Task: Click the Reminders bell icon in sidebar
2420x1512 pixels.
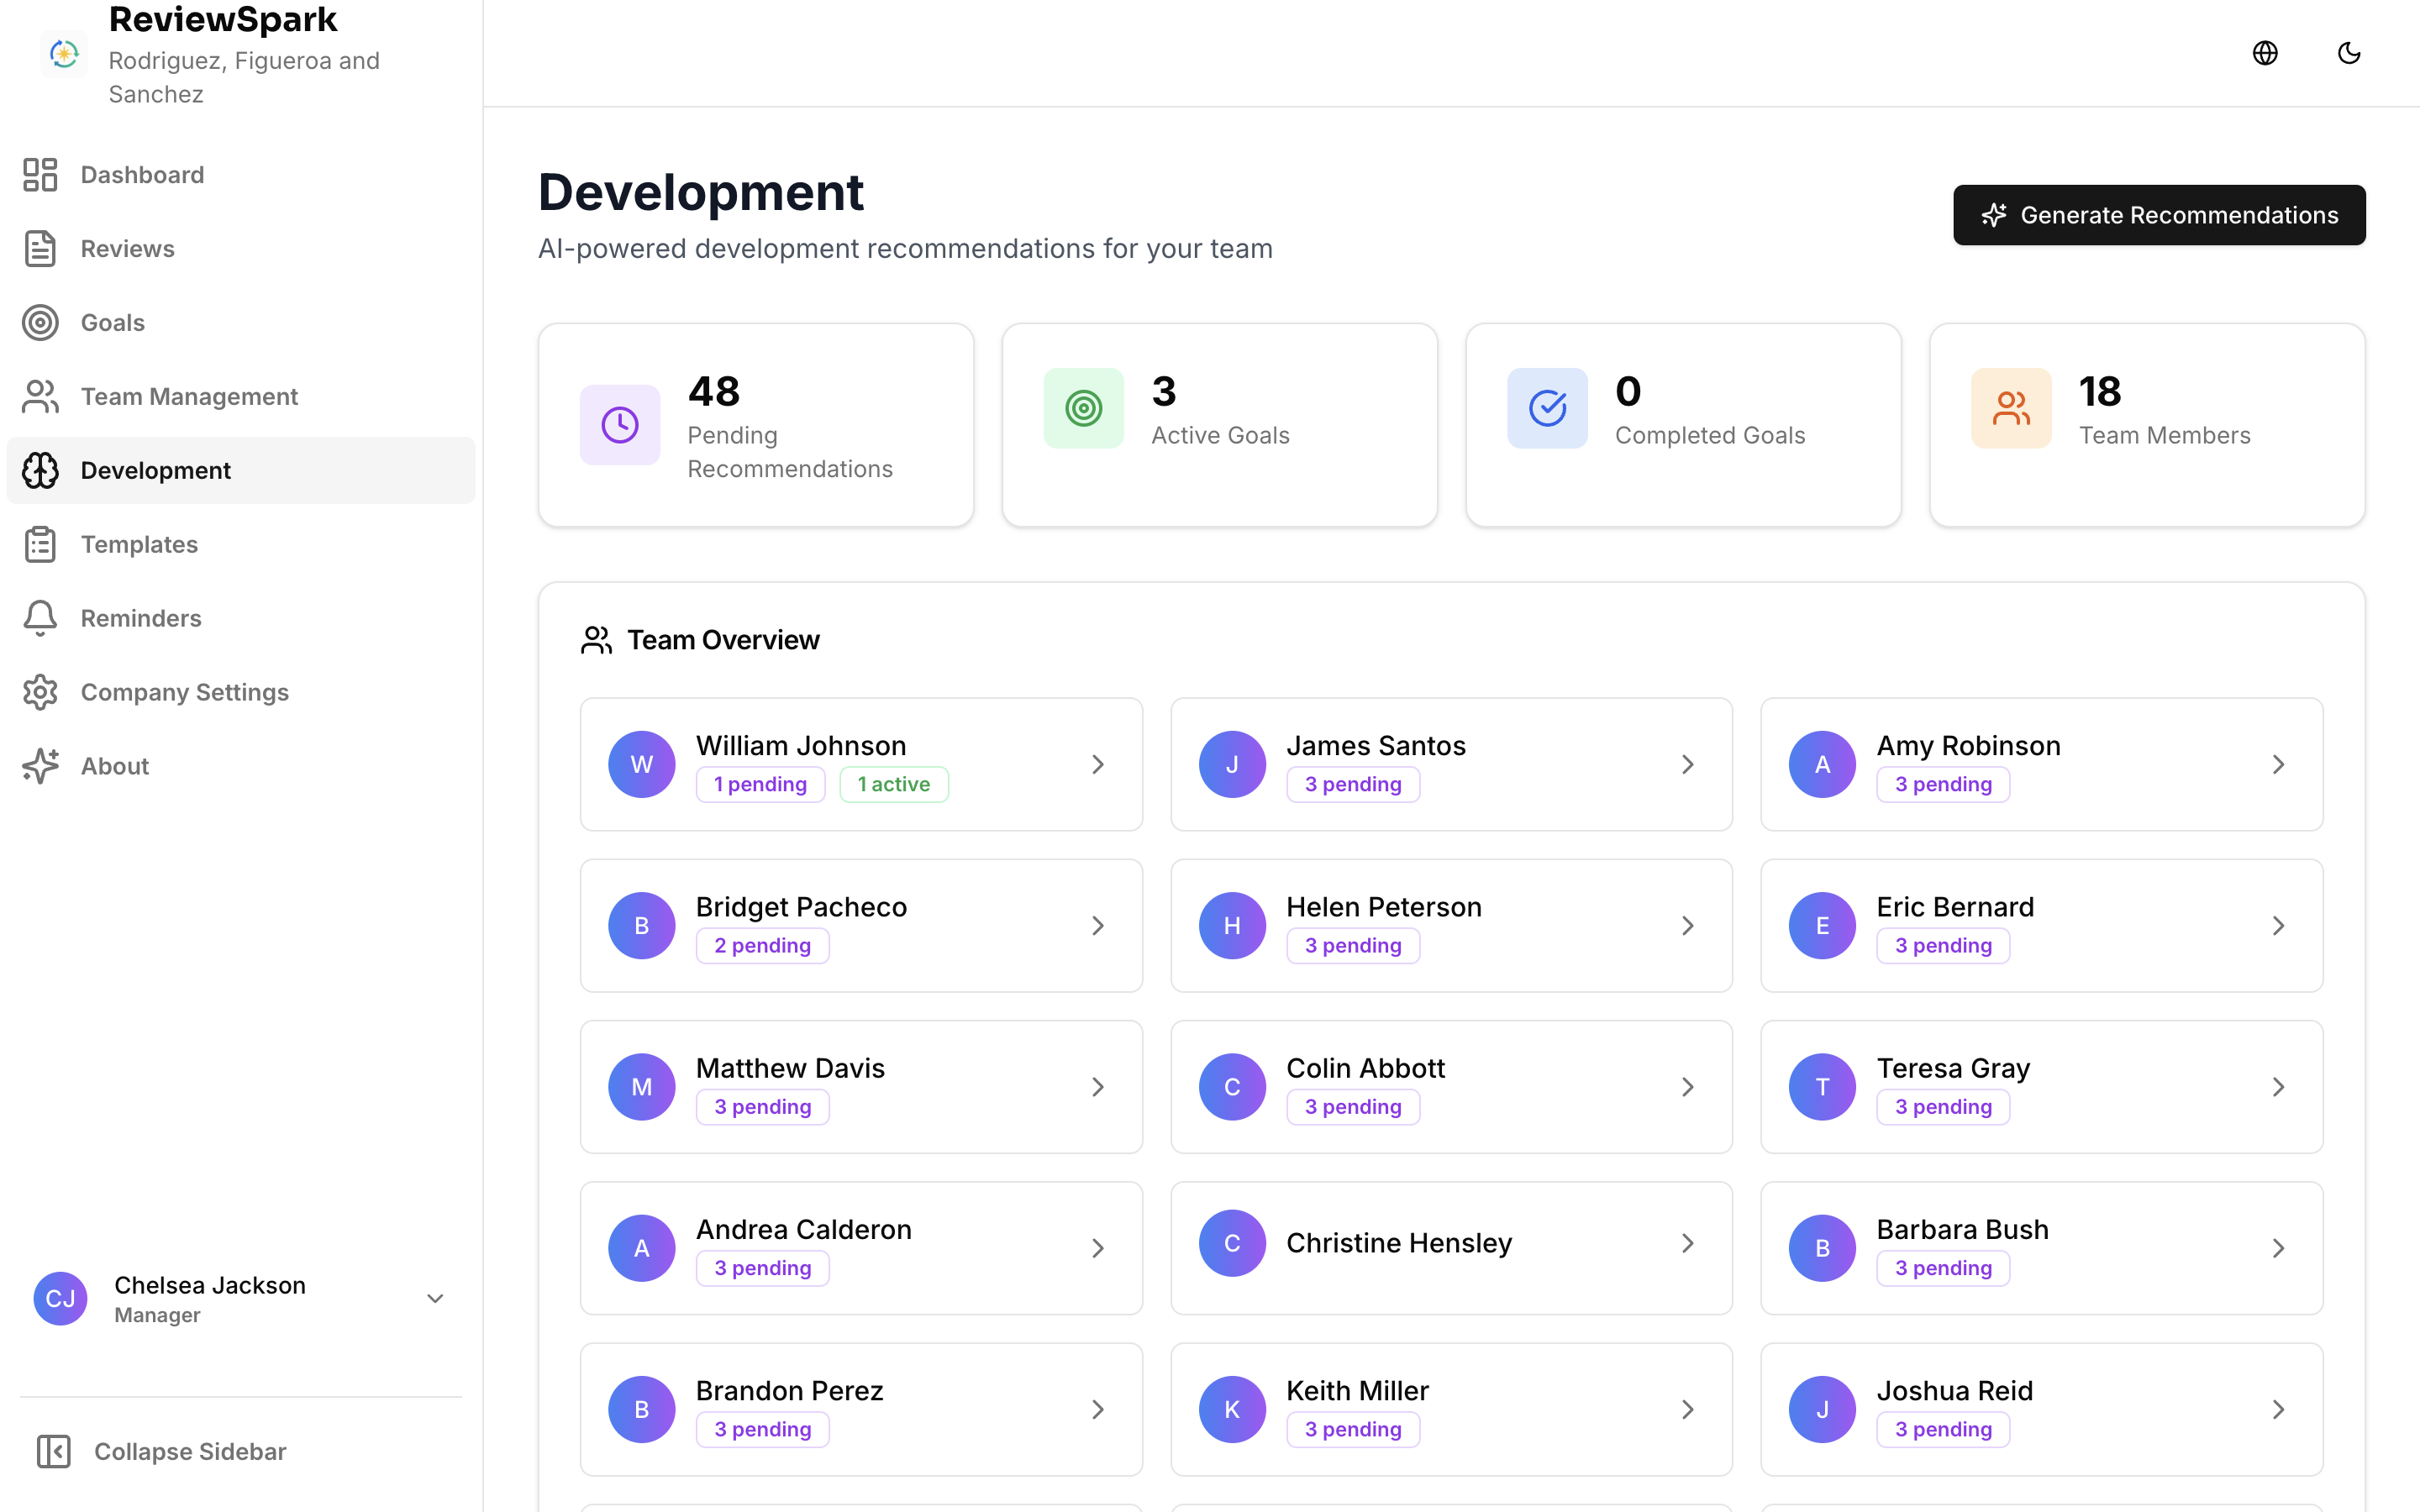Action: (x=40, y=618)
